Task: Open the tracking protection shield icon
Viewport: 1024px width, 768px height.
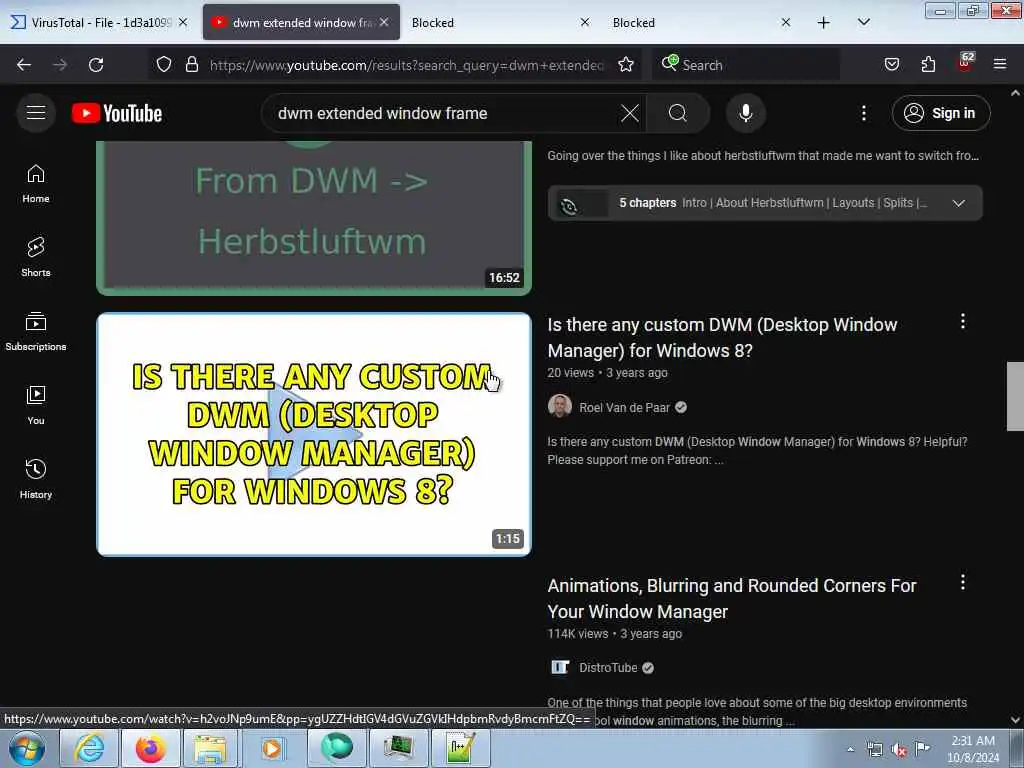Action: 164,65
